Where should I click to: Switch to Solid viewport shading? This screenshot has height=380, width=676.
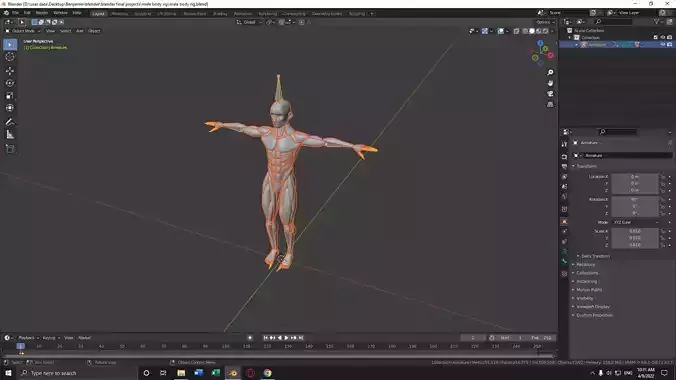click(532, 31)
